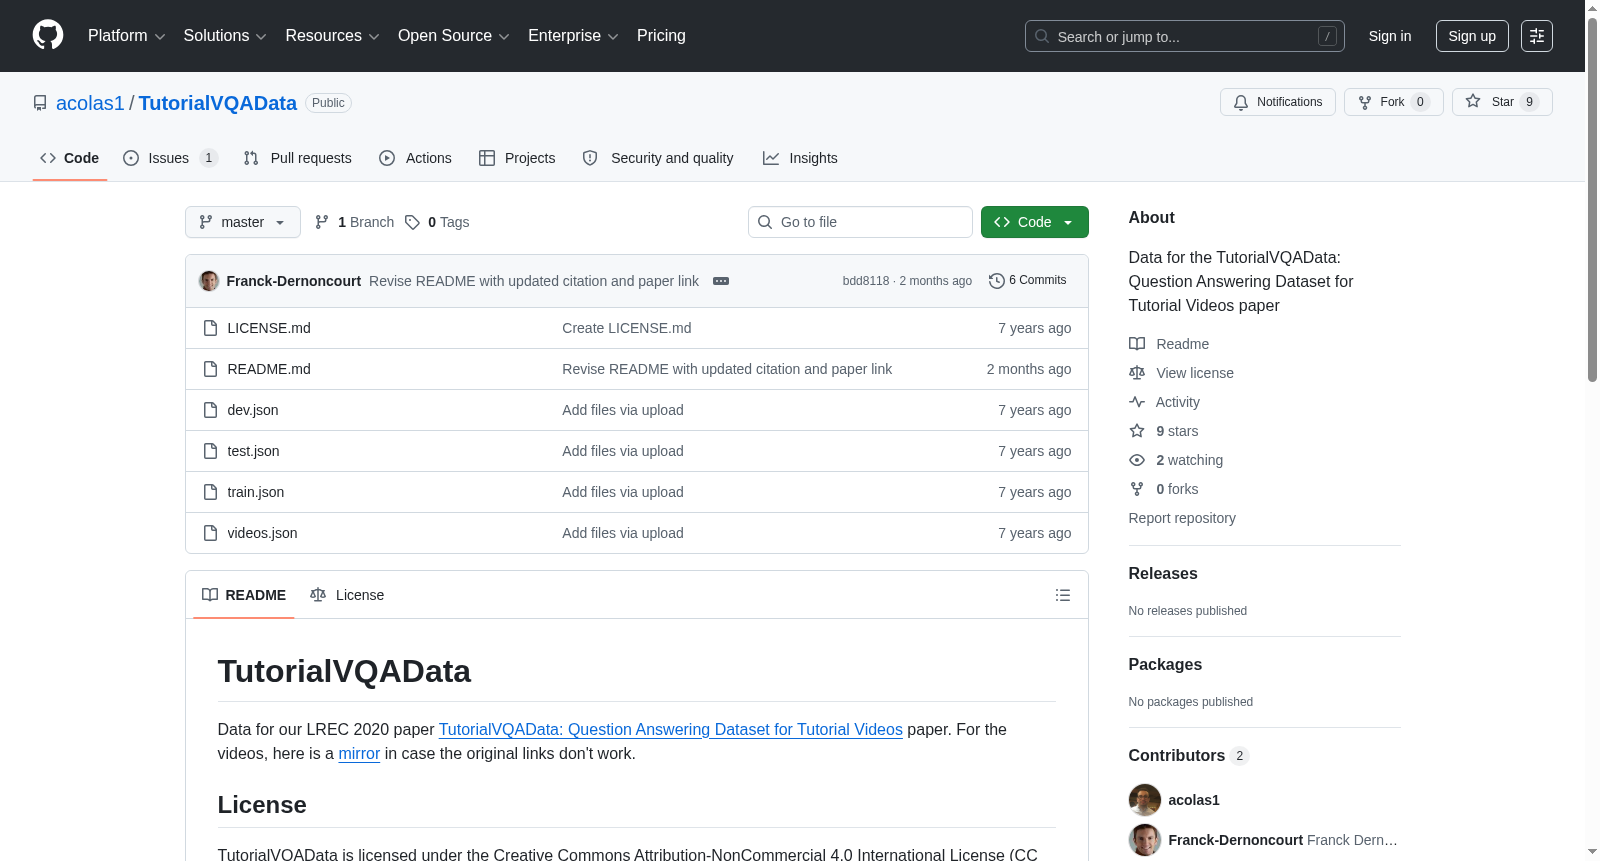The height and width of the screenshot is (861, 1600).
Task: Switch to the Issues tab
Action: (170, 158)
